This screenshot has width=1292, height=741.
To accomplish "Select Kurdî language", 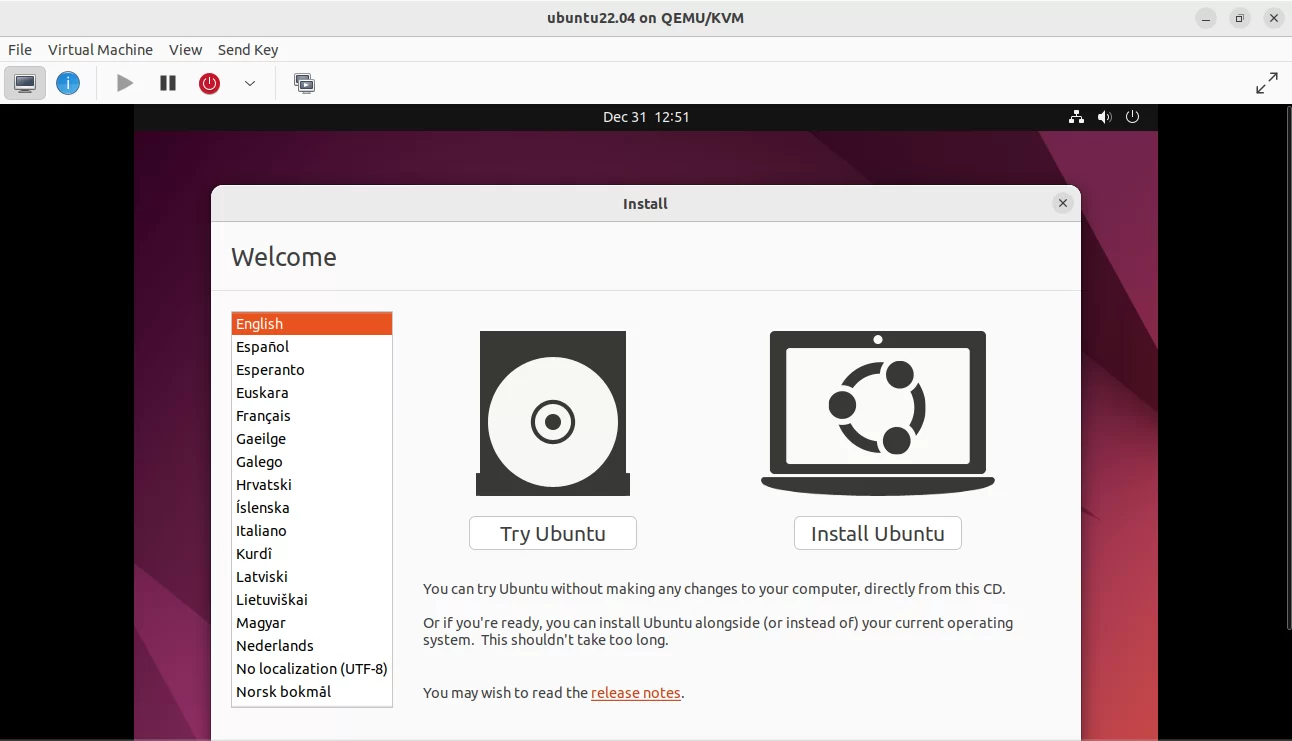I will click(312, 554).
